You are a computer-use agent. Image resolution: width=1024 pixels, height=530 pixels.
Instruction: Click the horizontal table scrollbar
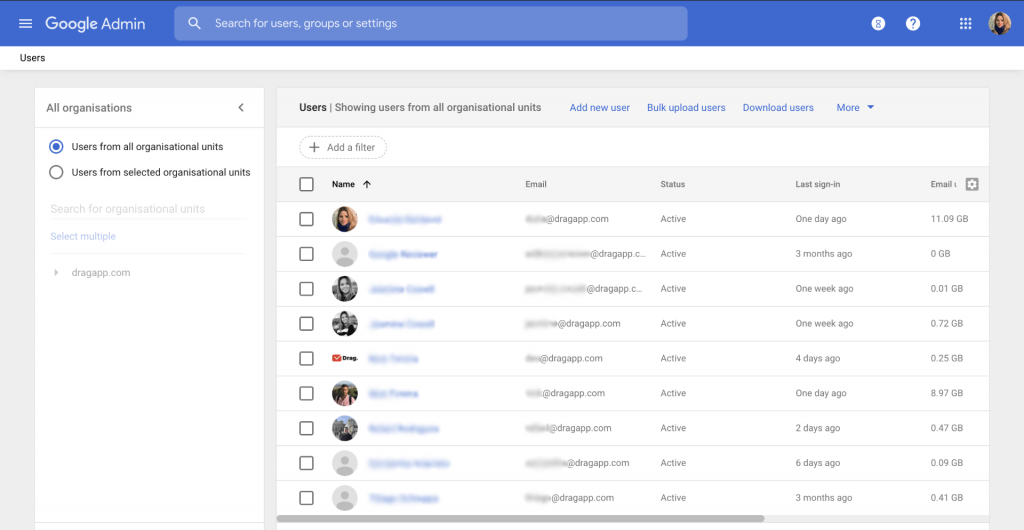click(x=520, y=519)
